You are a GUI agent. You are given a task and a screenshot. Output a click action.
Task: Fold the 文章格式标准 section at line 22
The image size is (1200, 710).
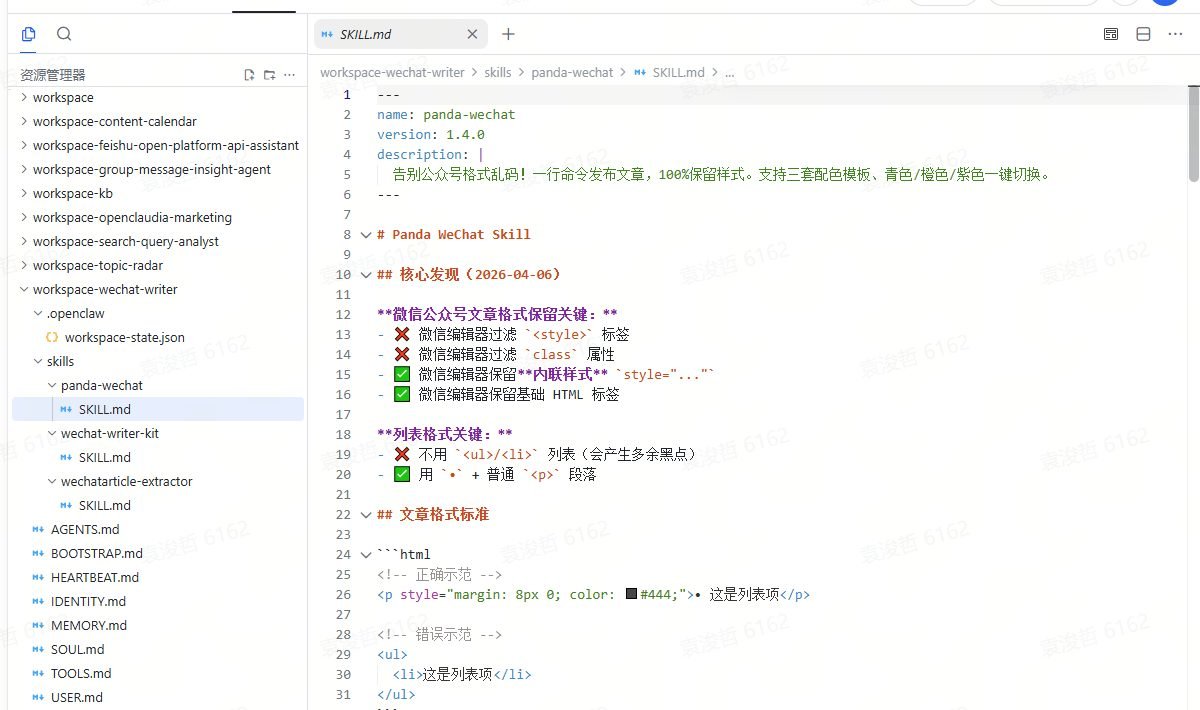point(365,515)
